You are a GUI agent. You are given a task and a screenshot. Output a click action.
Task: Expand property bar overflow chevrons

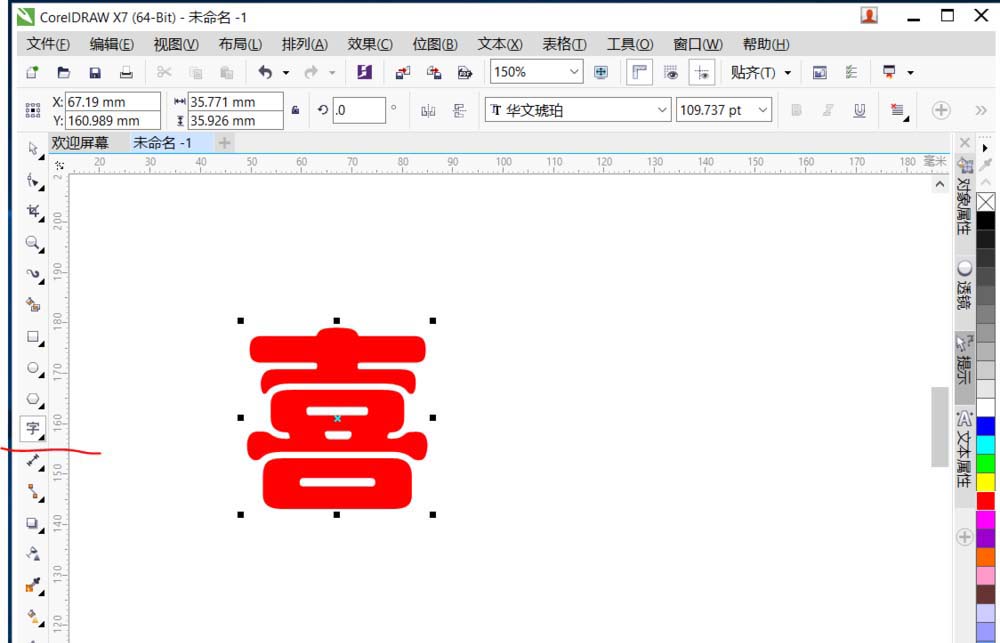pyautogui.click(x=981, y=110)
